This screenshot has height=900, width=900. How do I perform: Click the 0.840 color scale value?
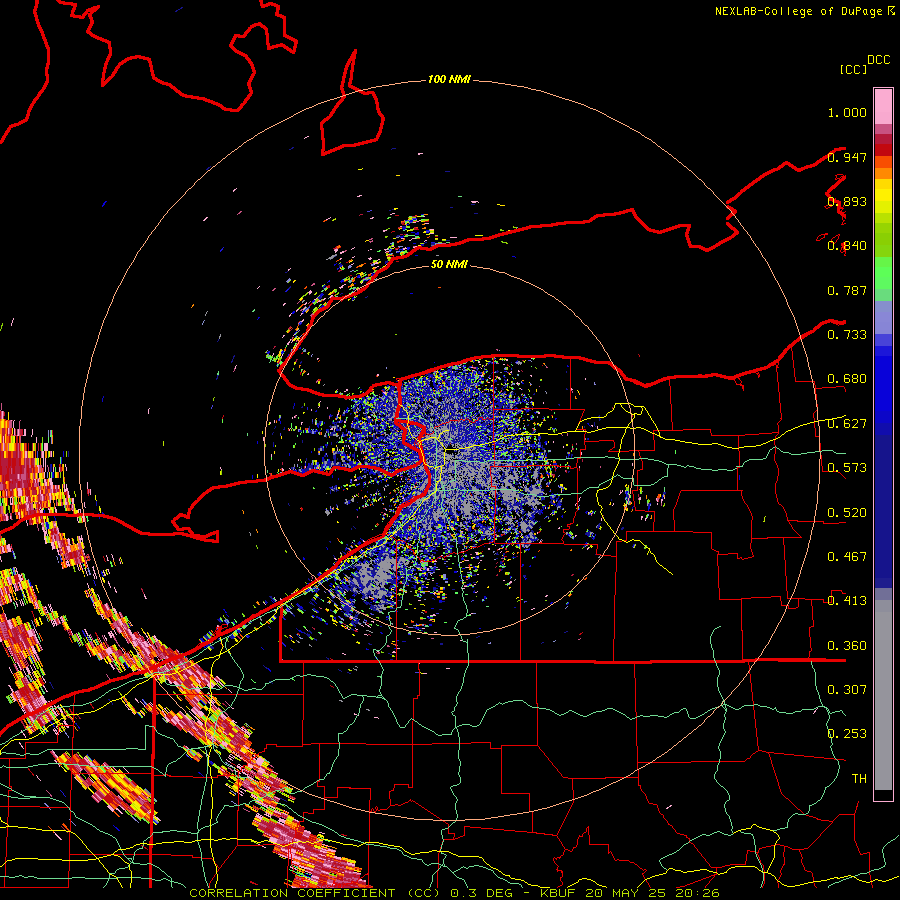pos(847,246)
